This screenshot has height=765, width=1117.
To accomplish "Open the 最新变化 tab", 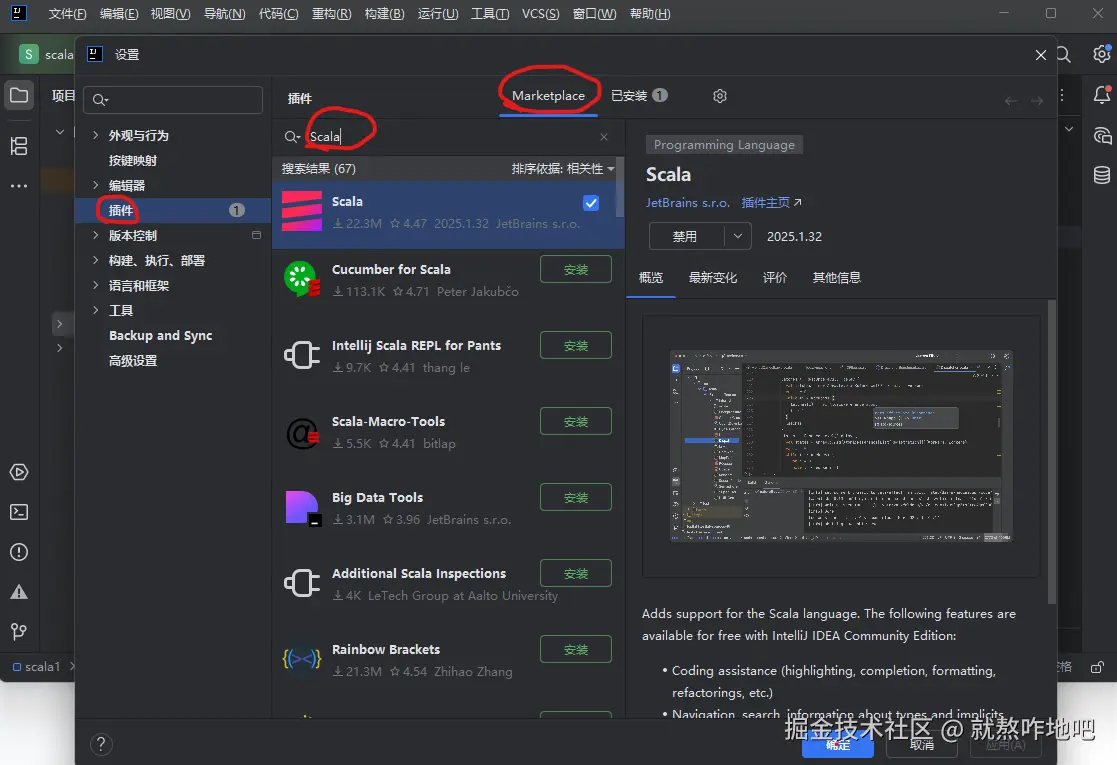I will pos(713,278).
